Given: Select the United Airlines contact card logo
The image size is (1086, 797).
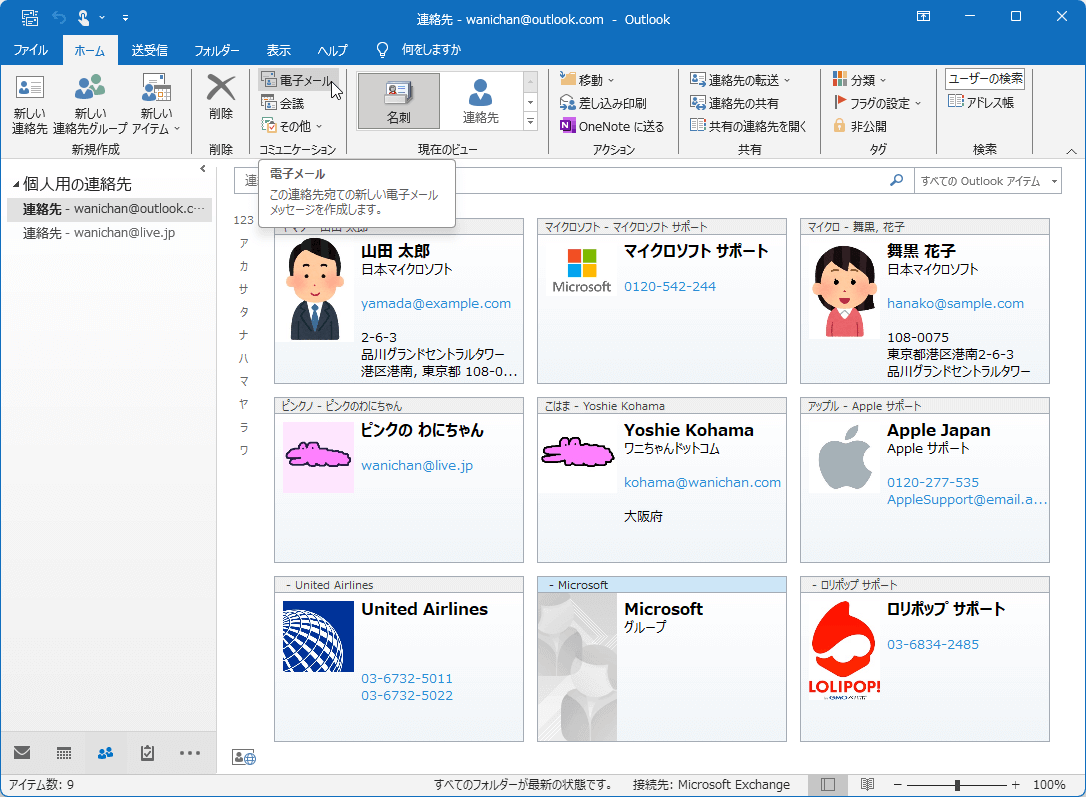Looking at the screenshot, I should (318, 636).
